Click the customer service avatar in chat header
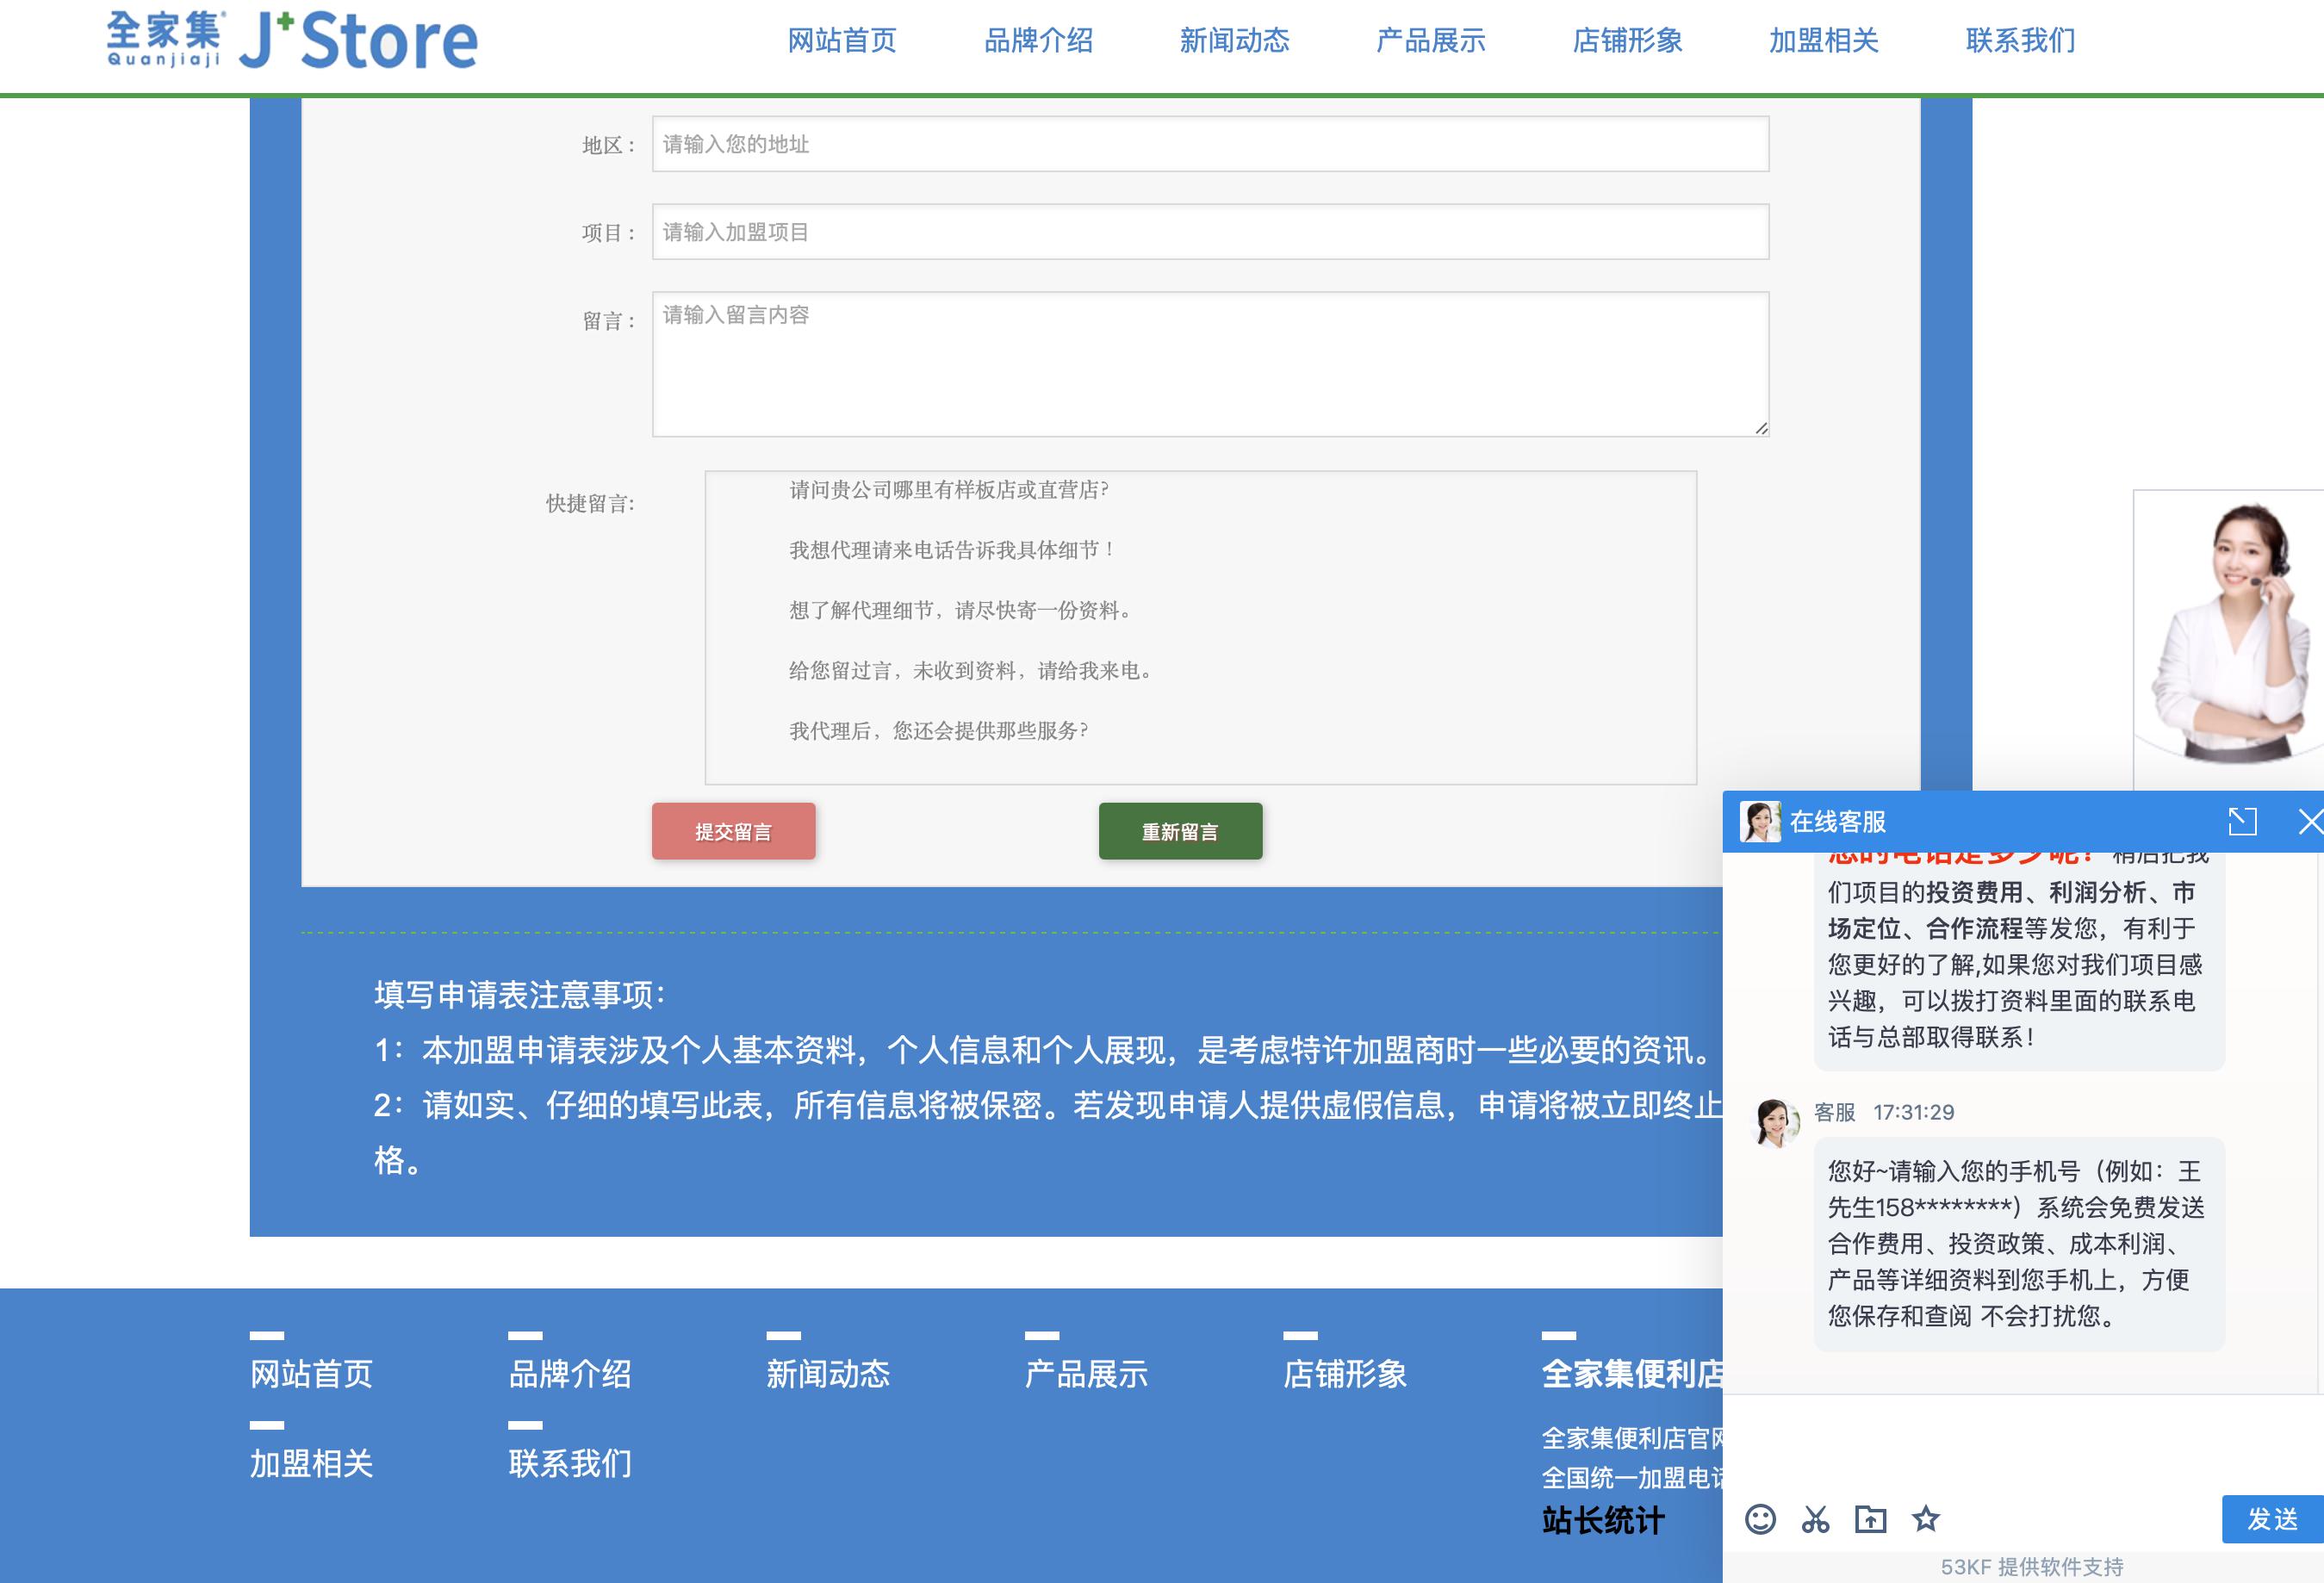Screen dimensions: 2324x1583 click(1762, 822)
